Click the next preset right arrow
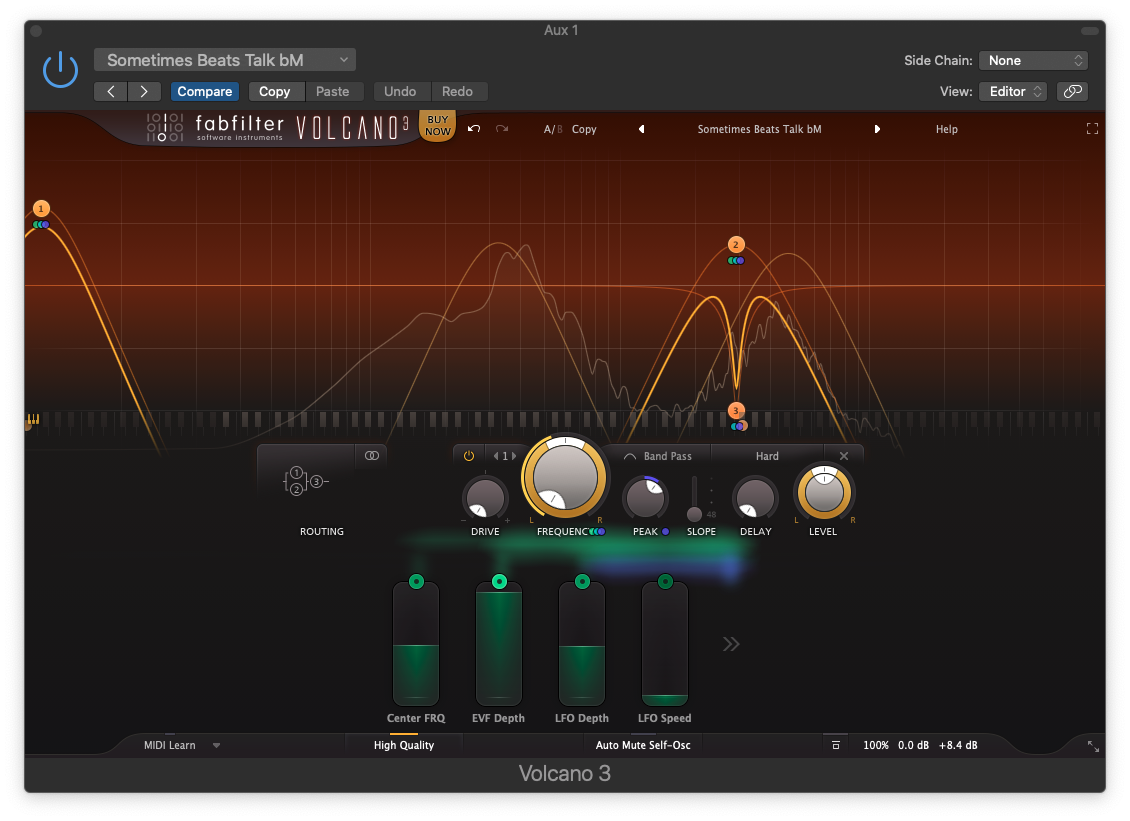The image size is (1130, 821). [x=878, y=129]
